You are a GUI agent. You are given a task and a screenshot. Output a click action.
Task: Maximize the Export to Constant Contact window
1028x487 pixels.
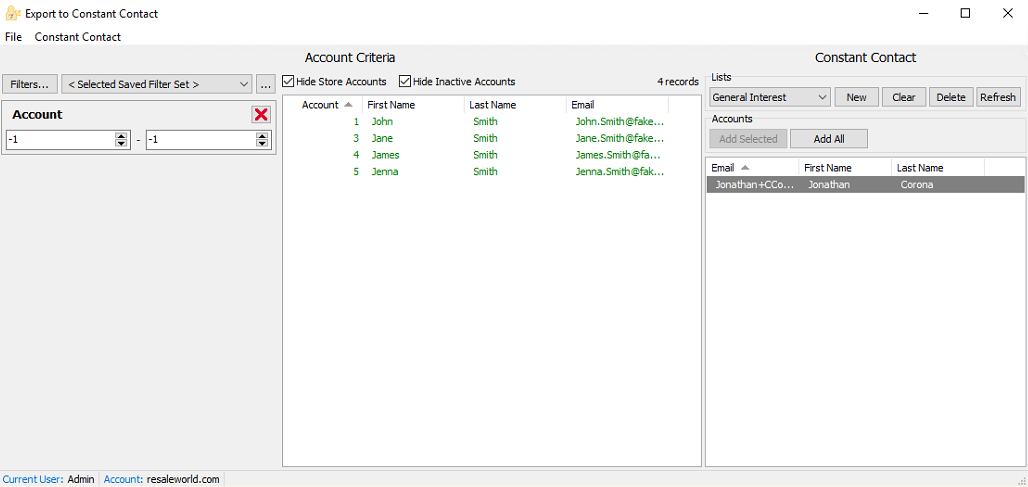(x=965, y=13)
